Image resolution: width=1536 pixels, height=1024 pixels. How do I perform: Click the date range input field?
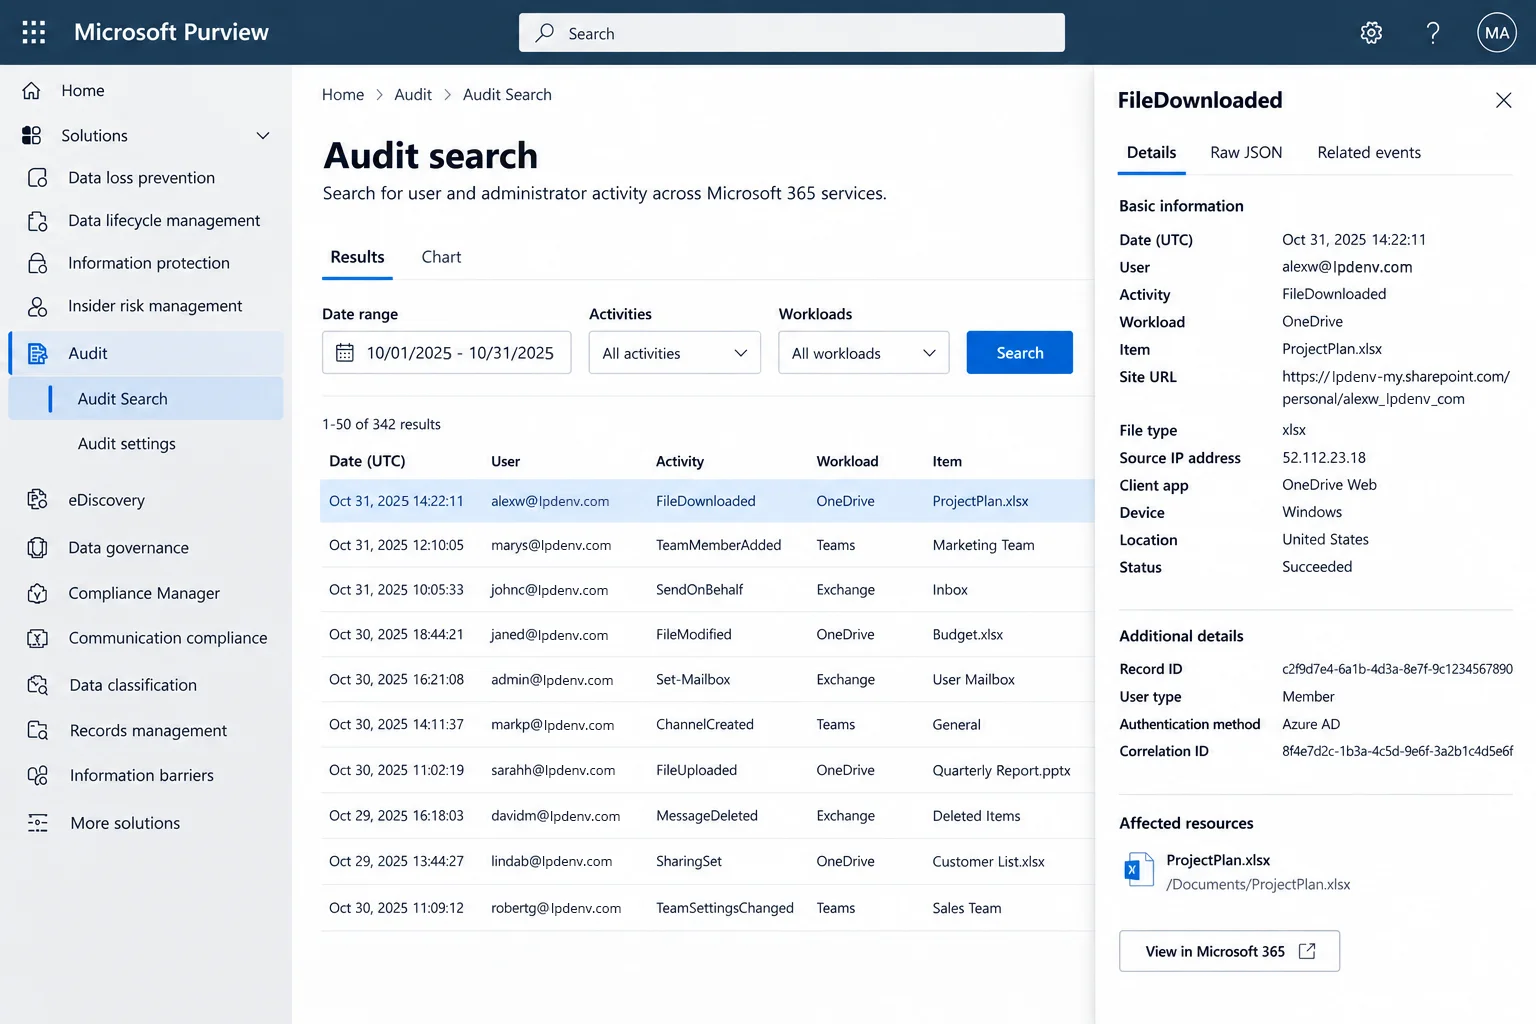coord(447,353)
